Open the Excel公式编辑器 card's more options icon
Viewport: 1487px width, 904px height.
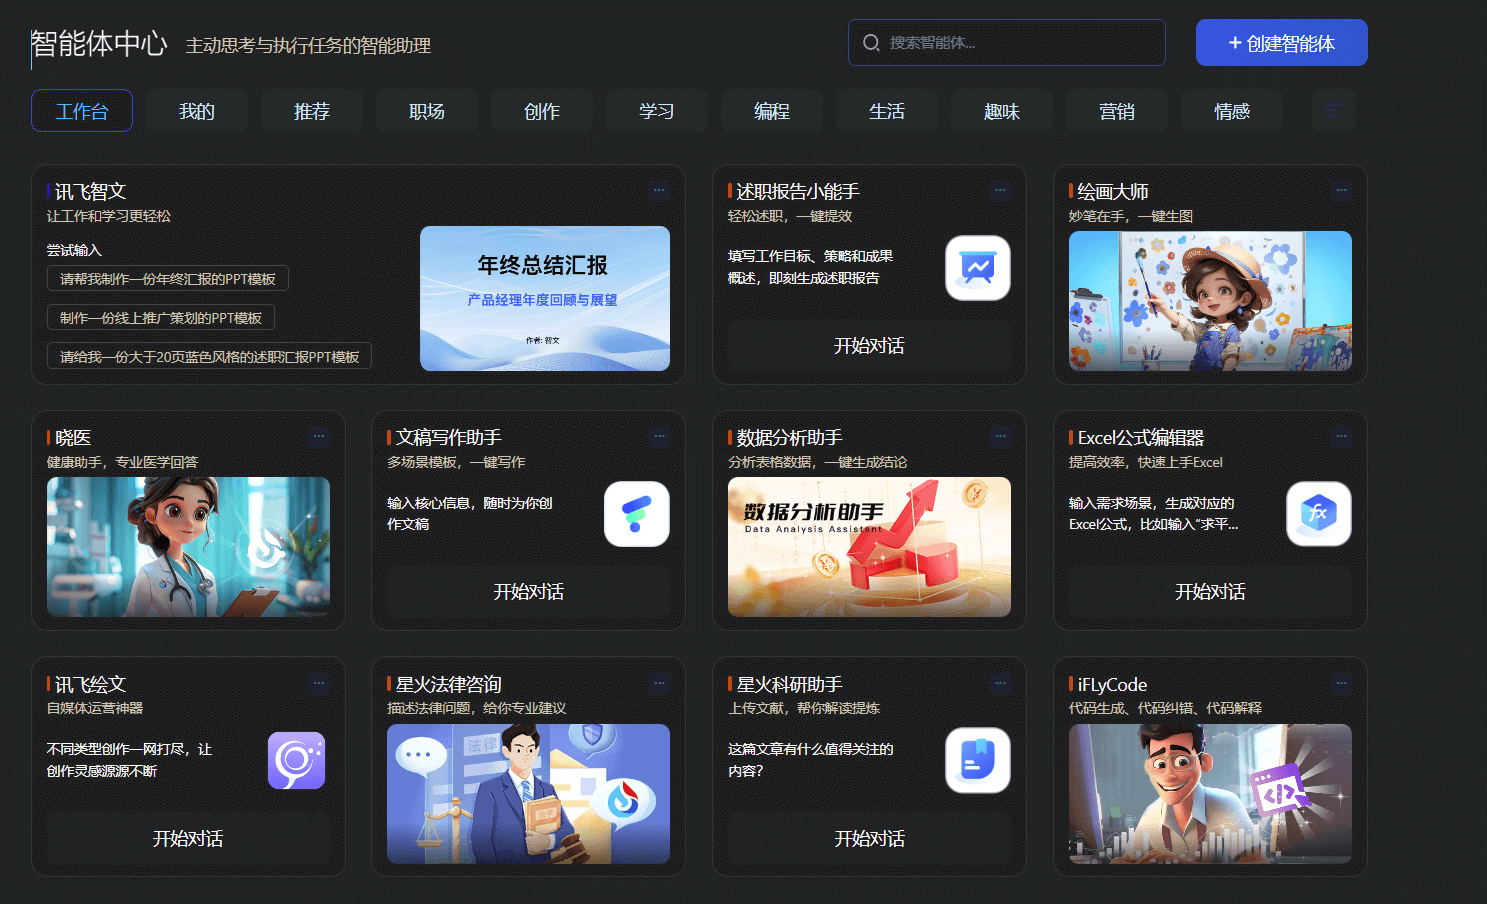coord(1341,436)
